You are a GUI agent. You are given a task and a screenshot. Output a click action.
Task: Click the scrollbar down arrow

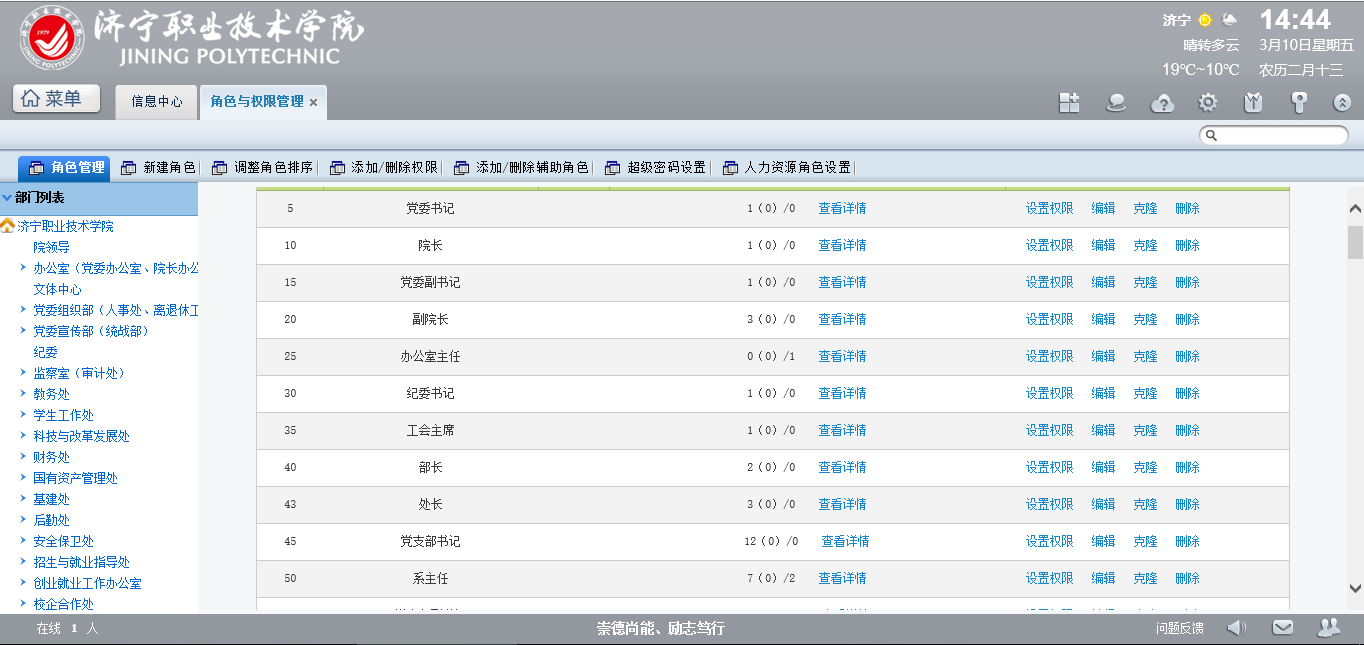tap(1355, 588)
